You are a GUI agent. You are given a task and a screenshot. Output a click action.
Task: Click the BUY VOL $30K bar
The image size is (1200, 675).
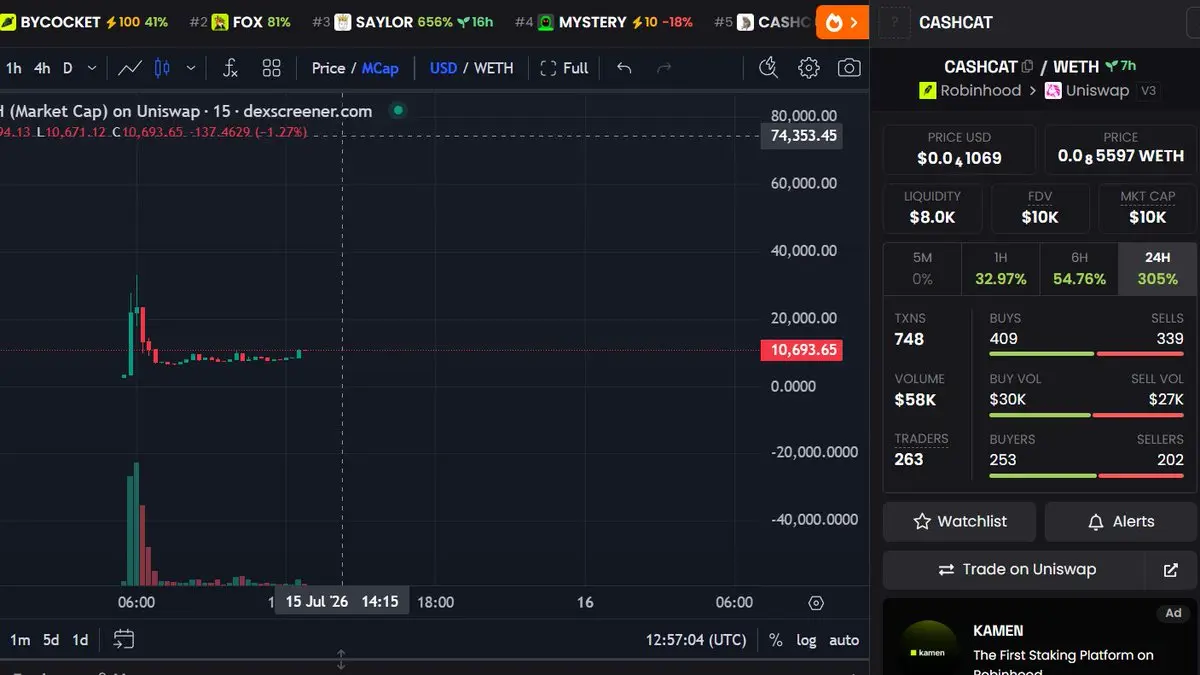coord(1039,415)
